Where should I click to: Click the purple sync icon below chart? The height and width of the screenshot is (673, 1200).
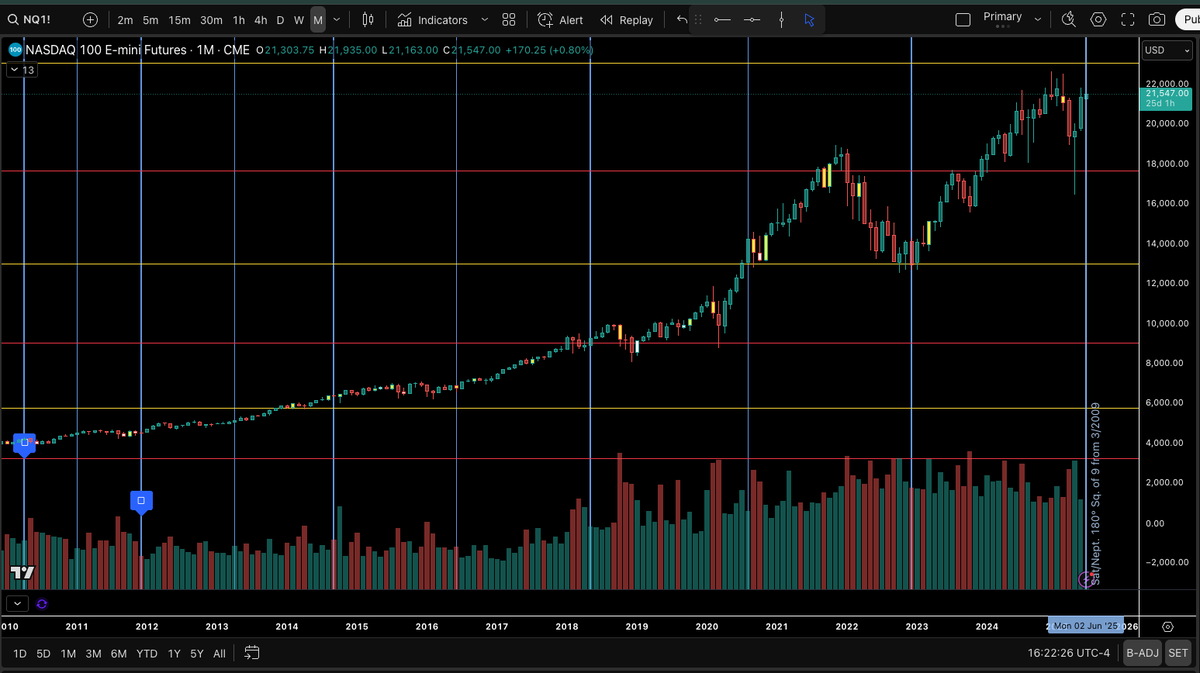tap(41, 603)
